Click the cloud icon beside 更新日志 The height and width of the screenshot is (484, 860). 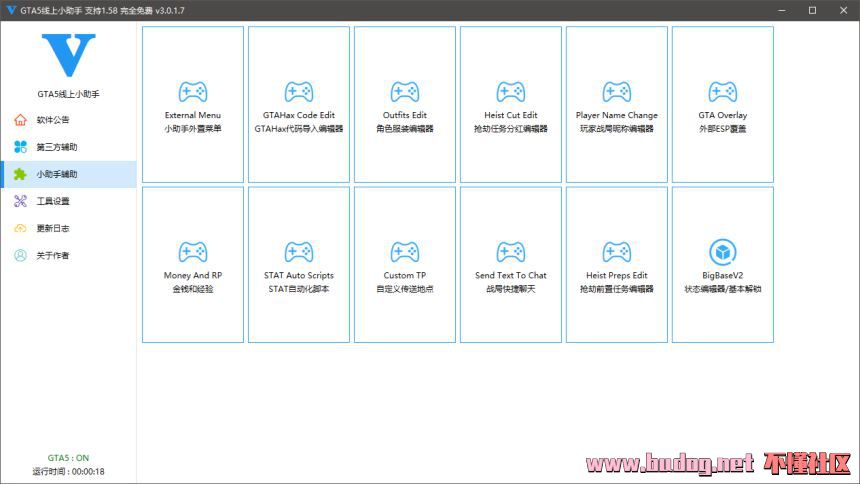point(20,228)
